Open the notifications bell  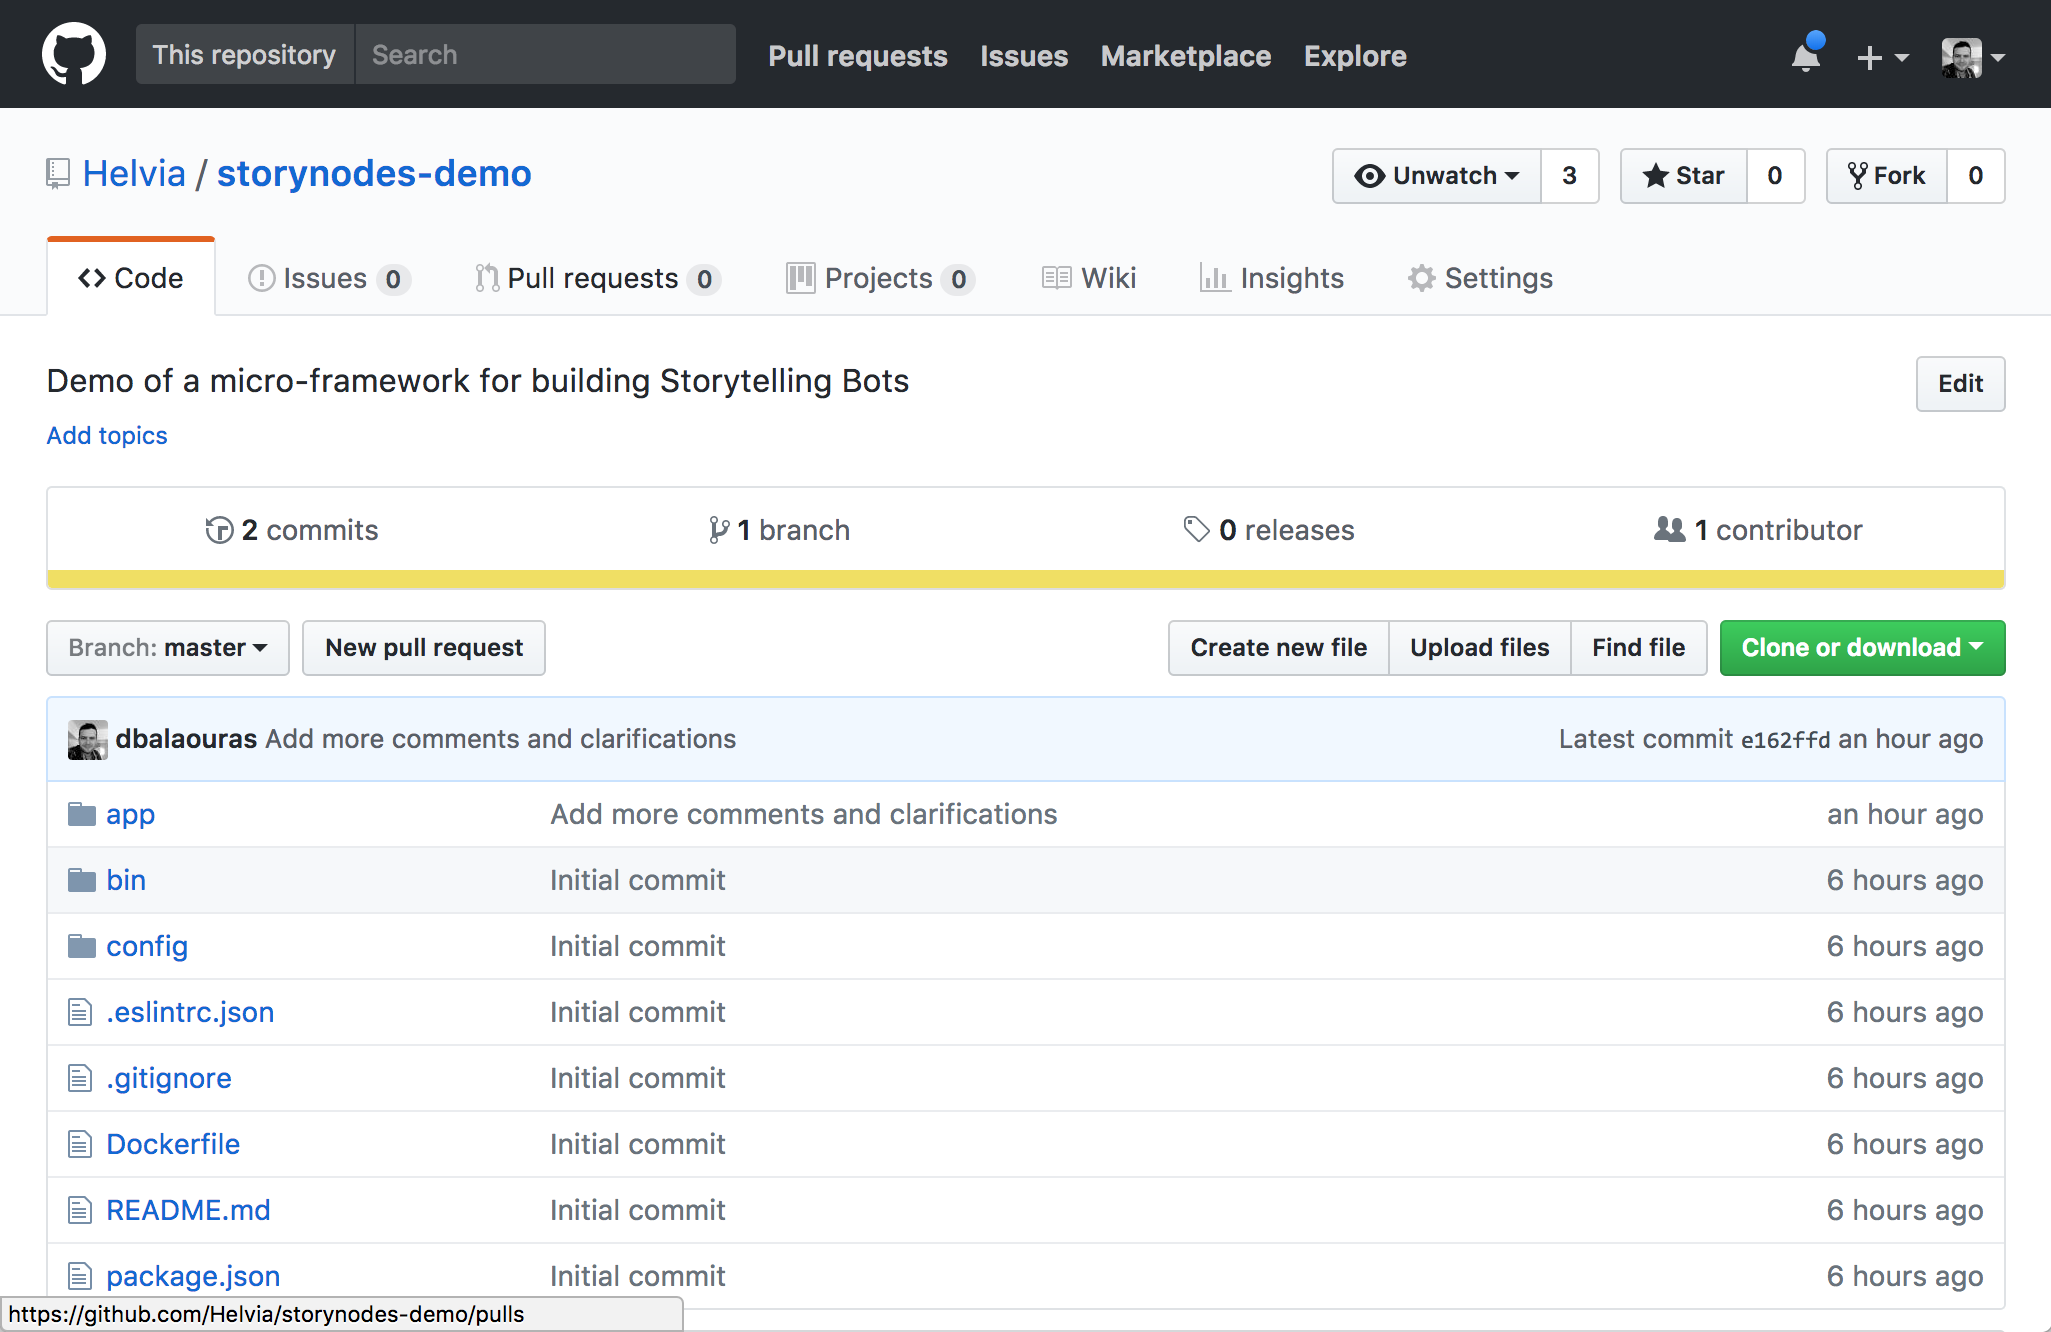coord(1806,56)
